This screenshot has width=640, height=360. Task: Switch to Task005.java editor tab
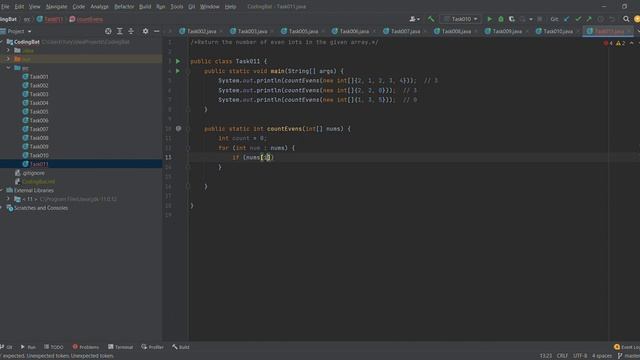point(303,31)
